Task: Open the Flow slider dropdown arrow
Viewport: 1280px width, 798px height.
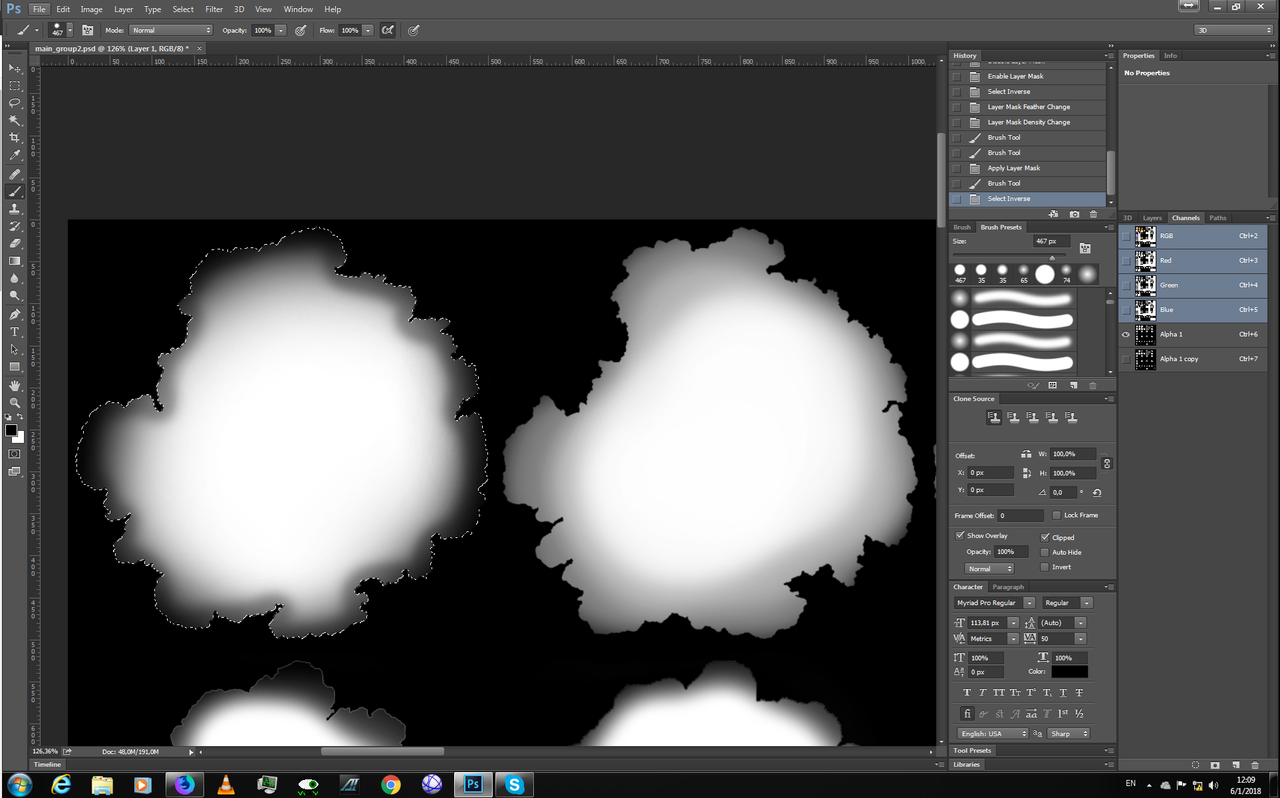Action: [368, 30]
